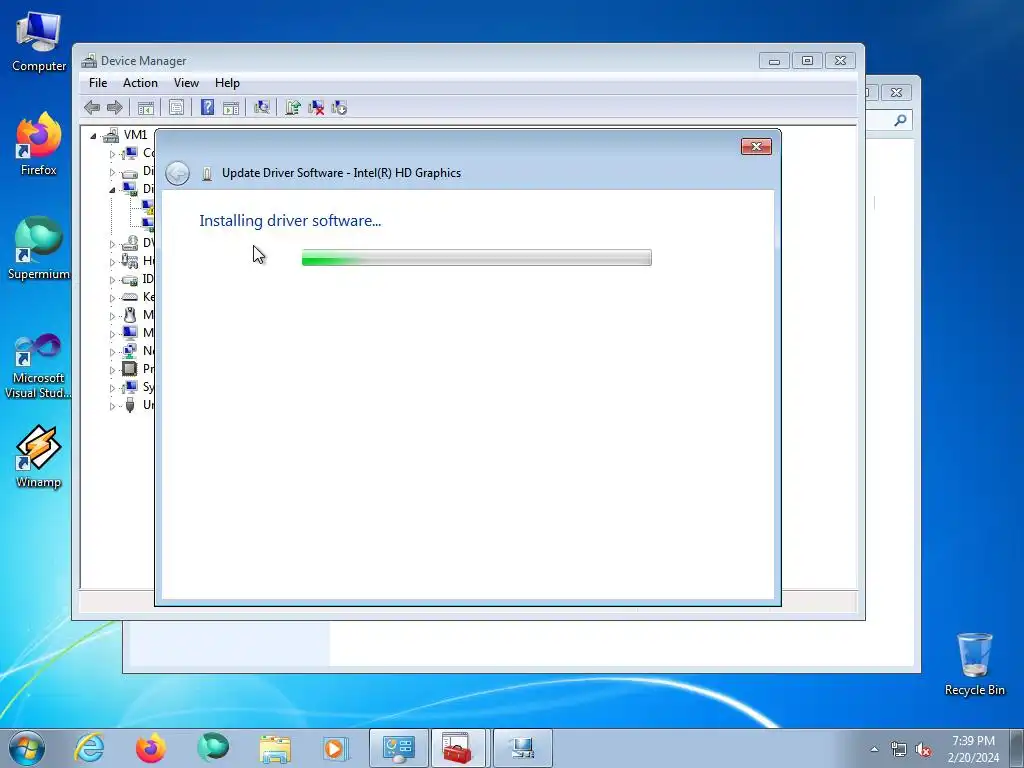Click the Uninstall device icon with red X

[x=316, y=108]
